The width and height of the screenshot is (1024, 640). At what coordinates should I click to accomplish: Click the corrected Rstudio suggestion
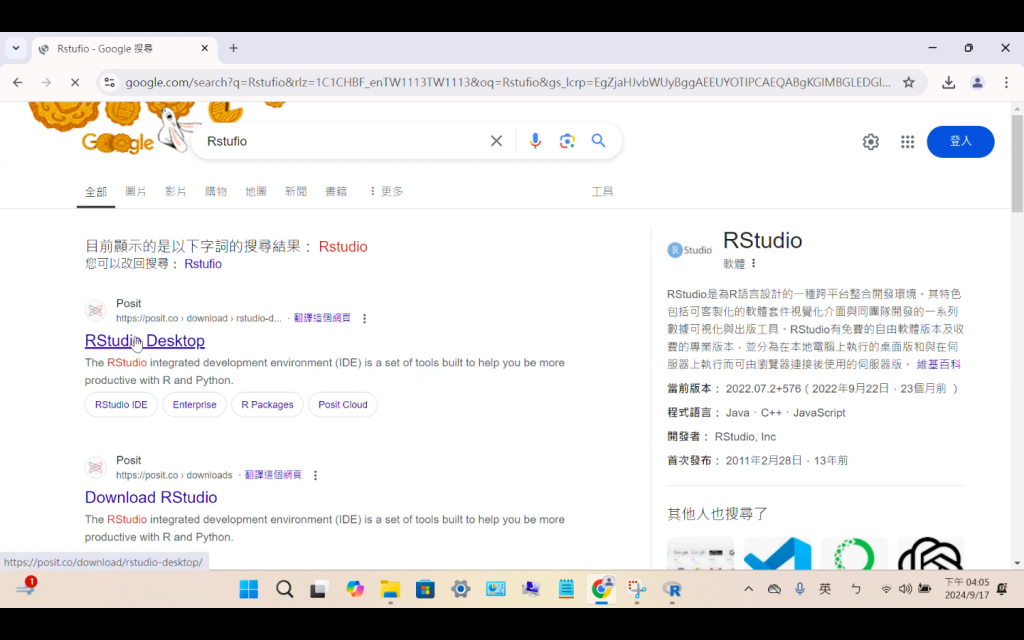(x=343, y=247)
